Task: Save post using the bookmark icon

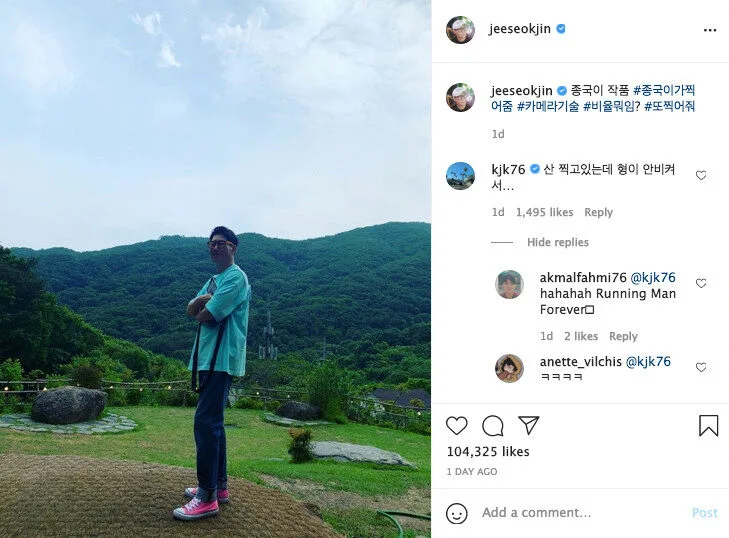Action: [709, 425]
